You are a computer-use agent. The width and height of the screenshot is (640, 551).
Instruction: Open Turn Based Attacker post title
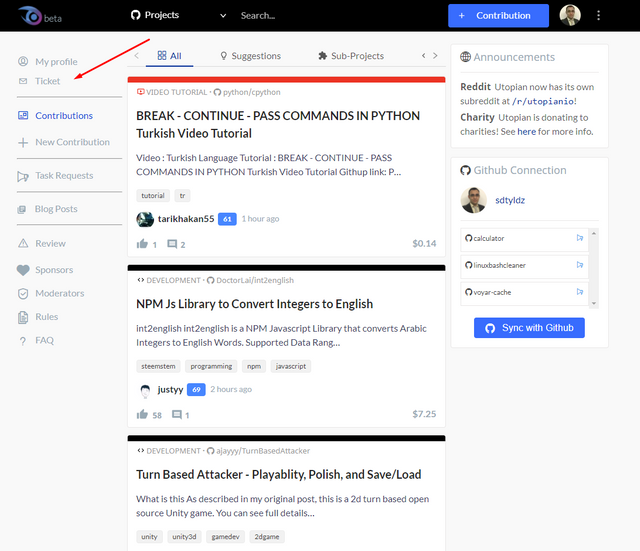[x=278, y=475]
